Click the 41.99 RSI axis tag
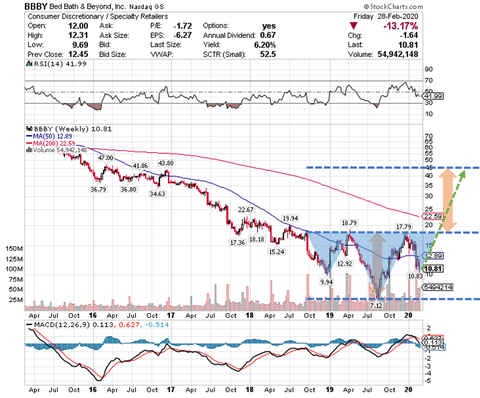 click(x=433, y=96)
